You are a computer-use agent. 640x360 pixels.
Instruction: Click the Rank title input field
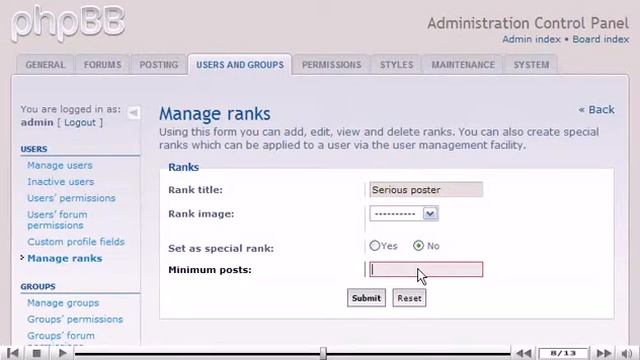click(426, 189)
